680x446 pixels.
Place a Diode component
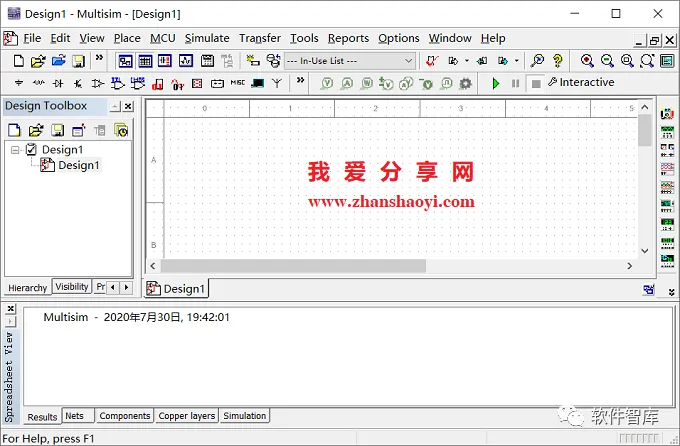(58, 83)
